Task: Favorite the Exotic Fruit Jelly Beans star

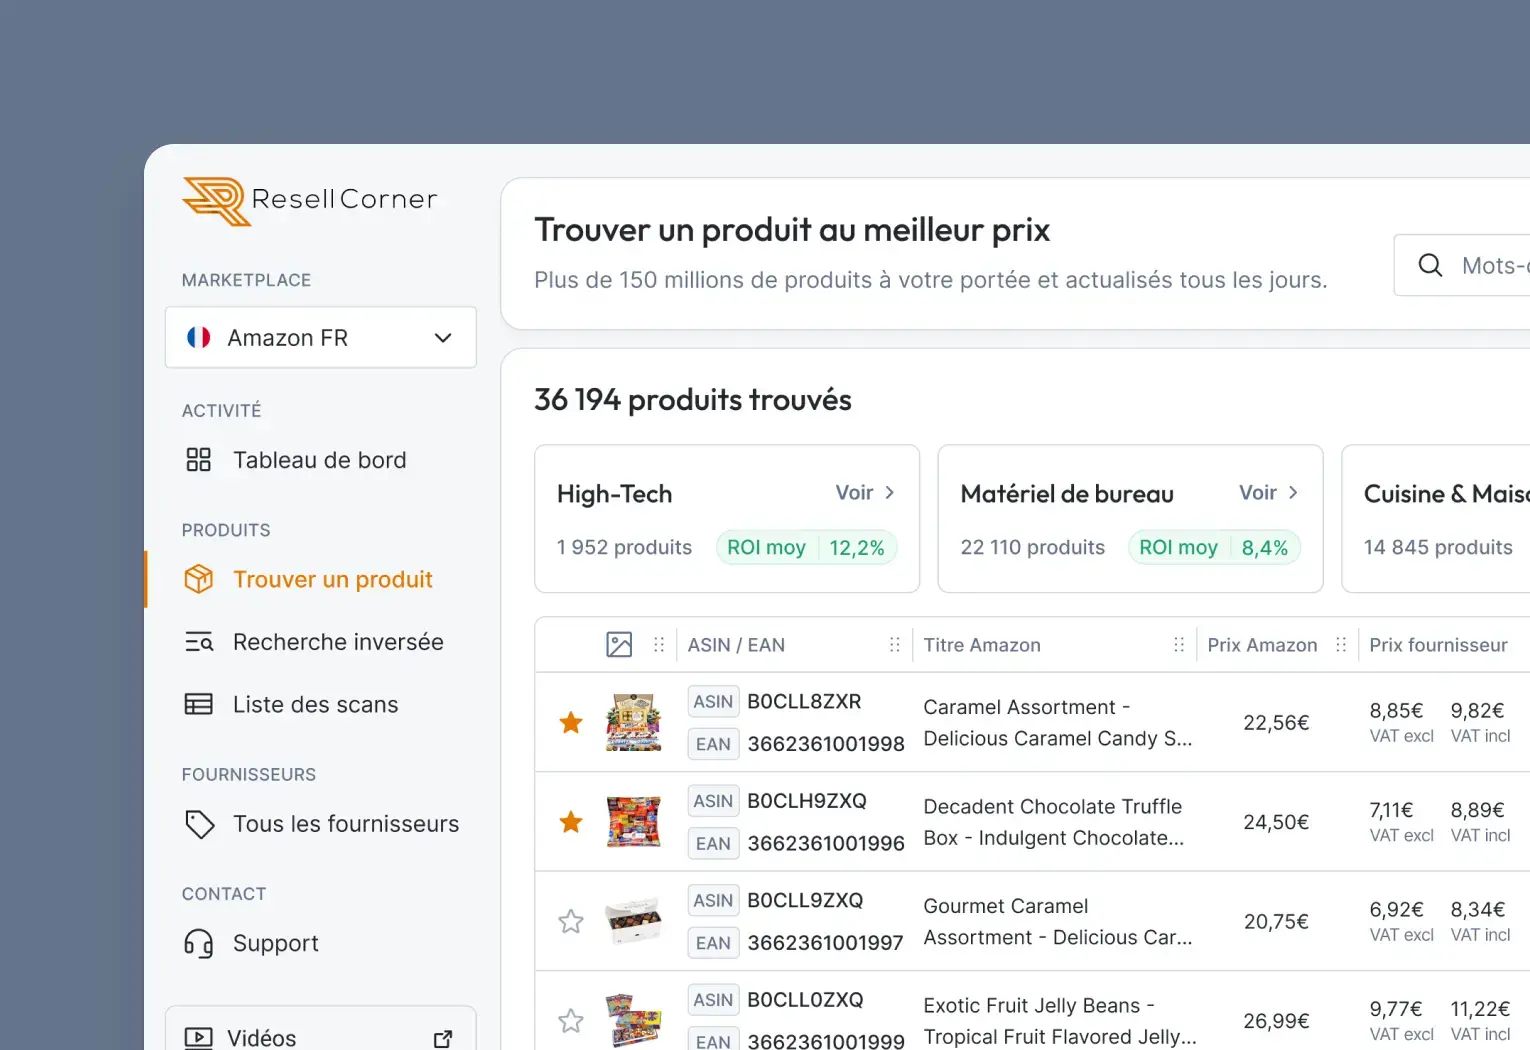Action: click(571, 1021)
